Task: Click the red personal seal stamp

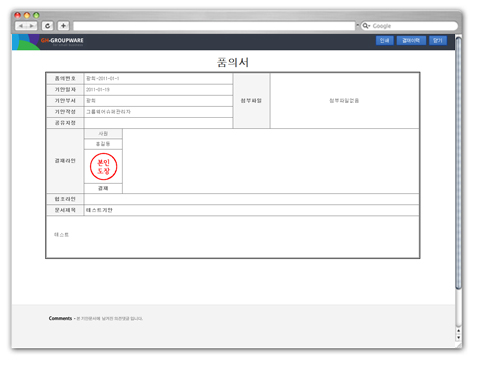Action: (103, 166)
